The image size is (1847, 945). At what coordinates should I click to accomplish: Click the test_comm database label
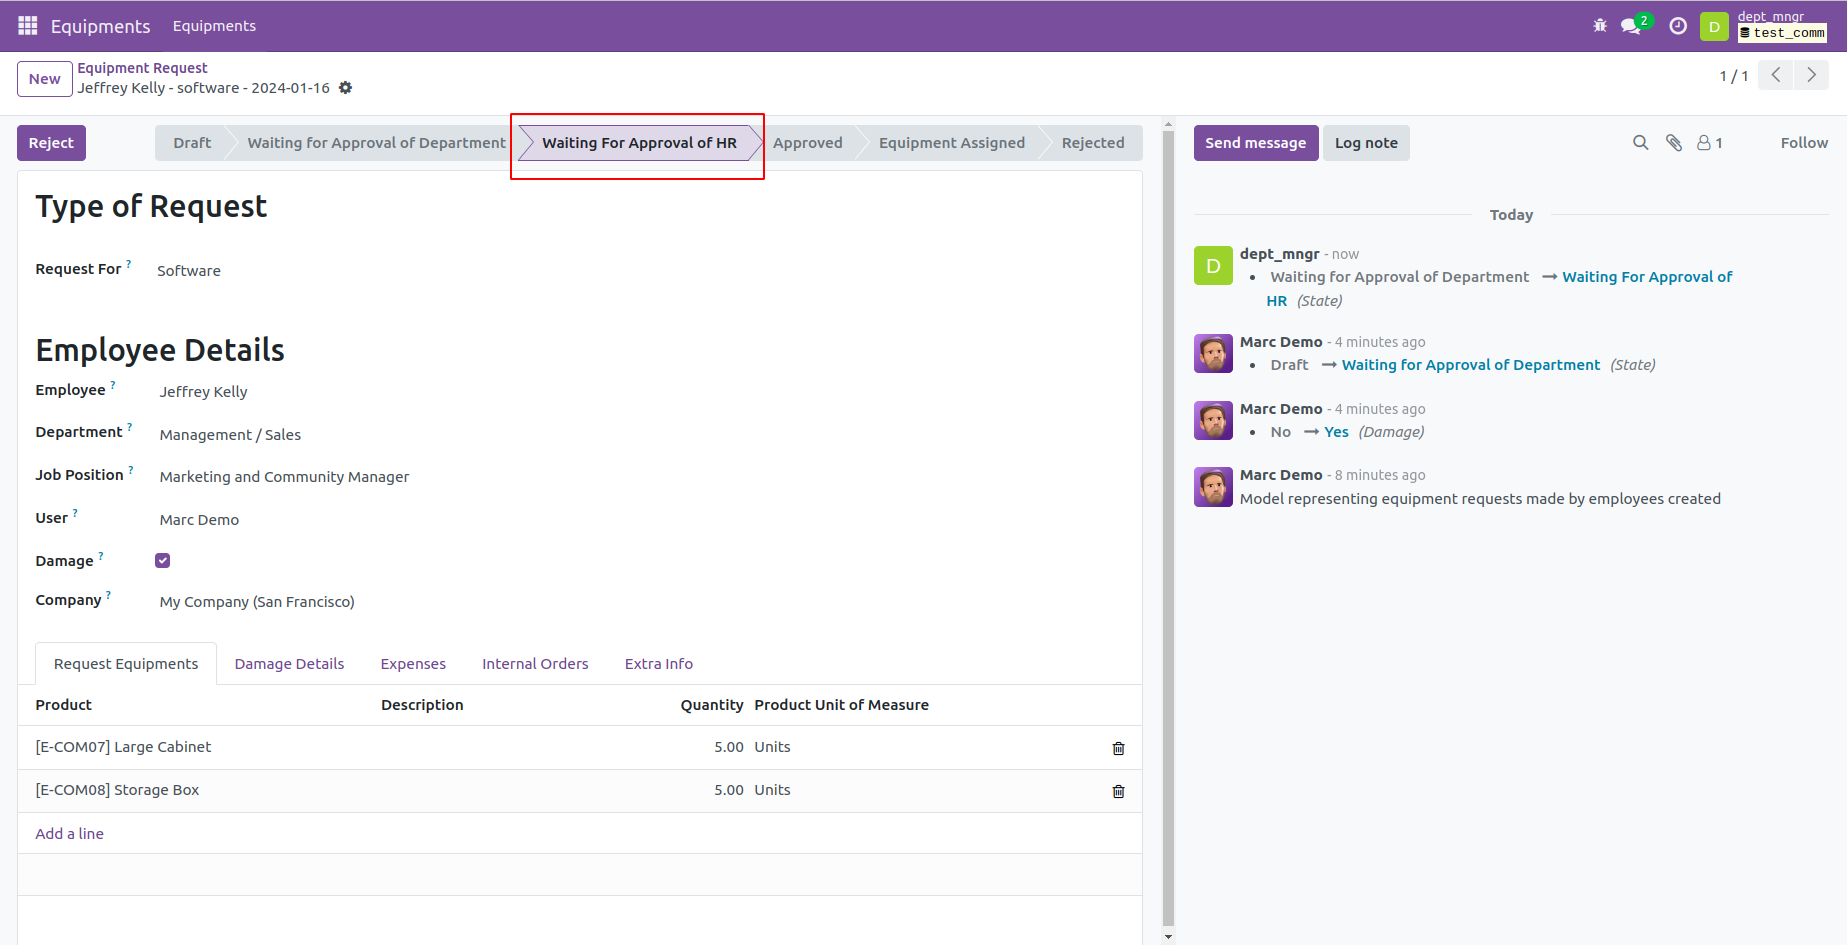coord(1782,33)
